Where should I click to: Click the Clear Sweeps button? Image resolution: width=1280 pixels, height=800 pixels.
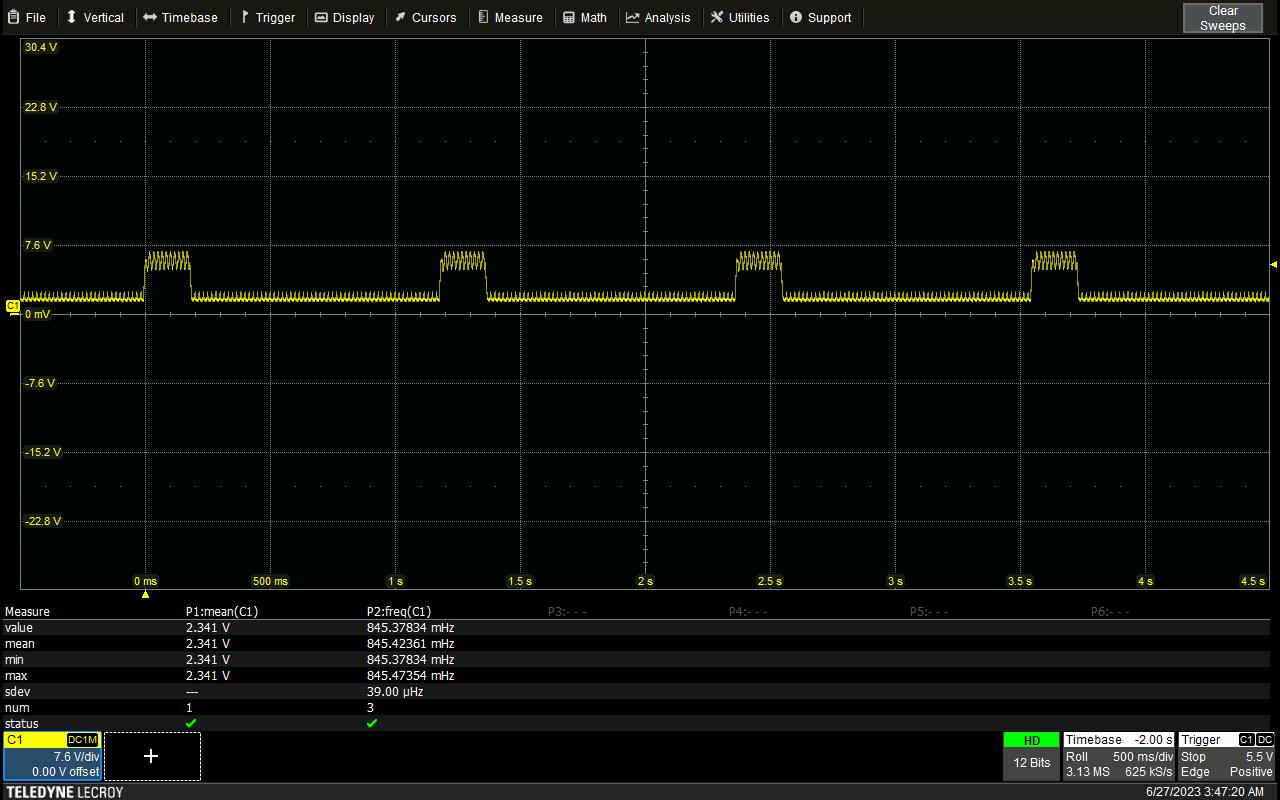(1222, 17)
